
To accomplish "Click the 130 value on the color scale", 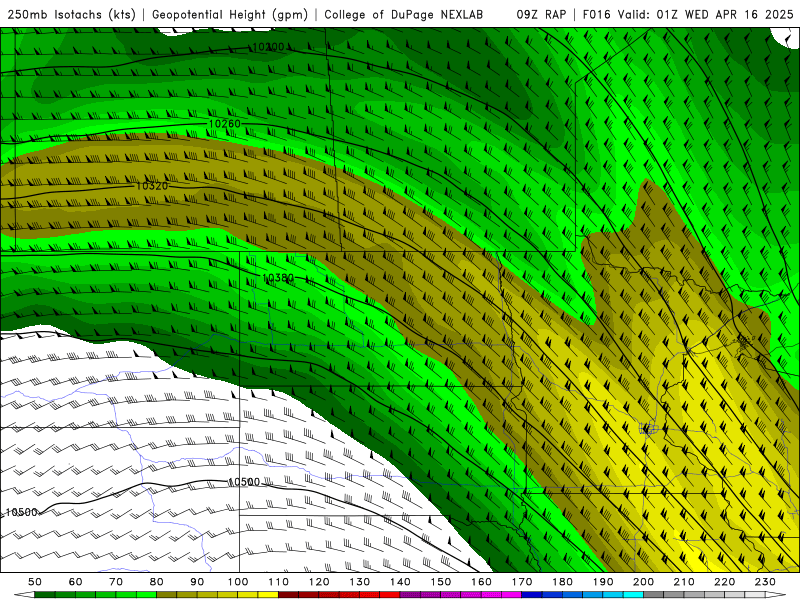I will tap(360, 582).
